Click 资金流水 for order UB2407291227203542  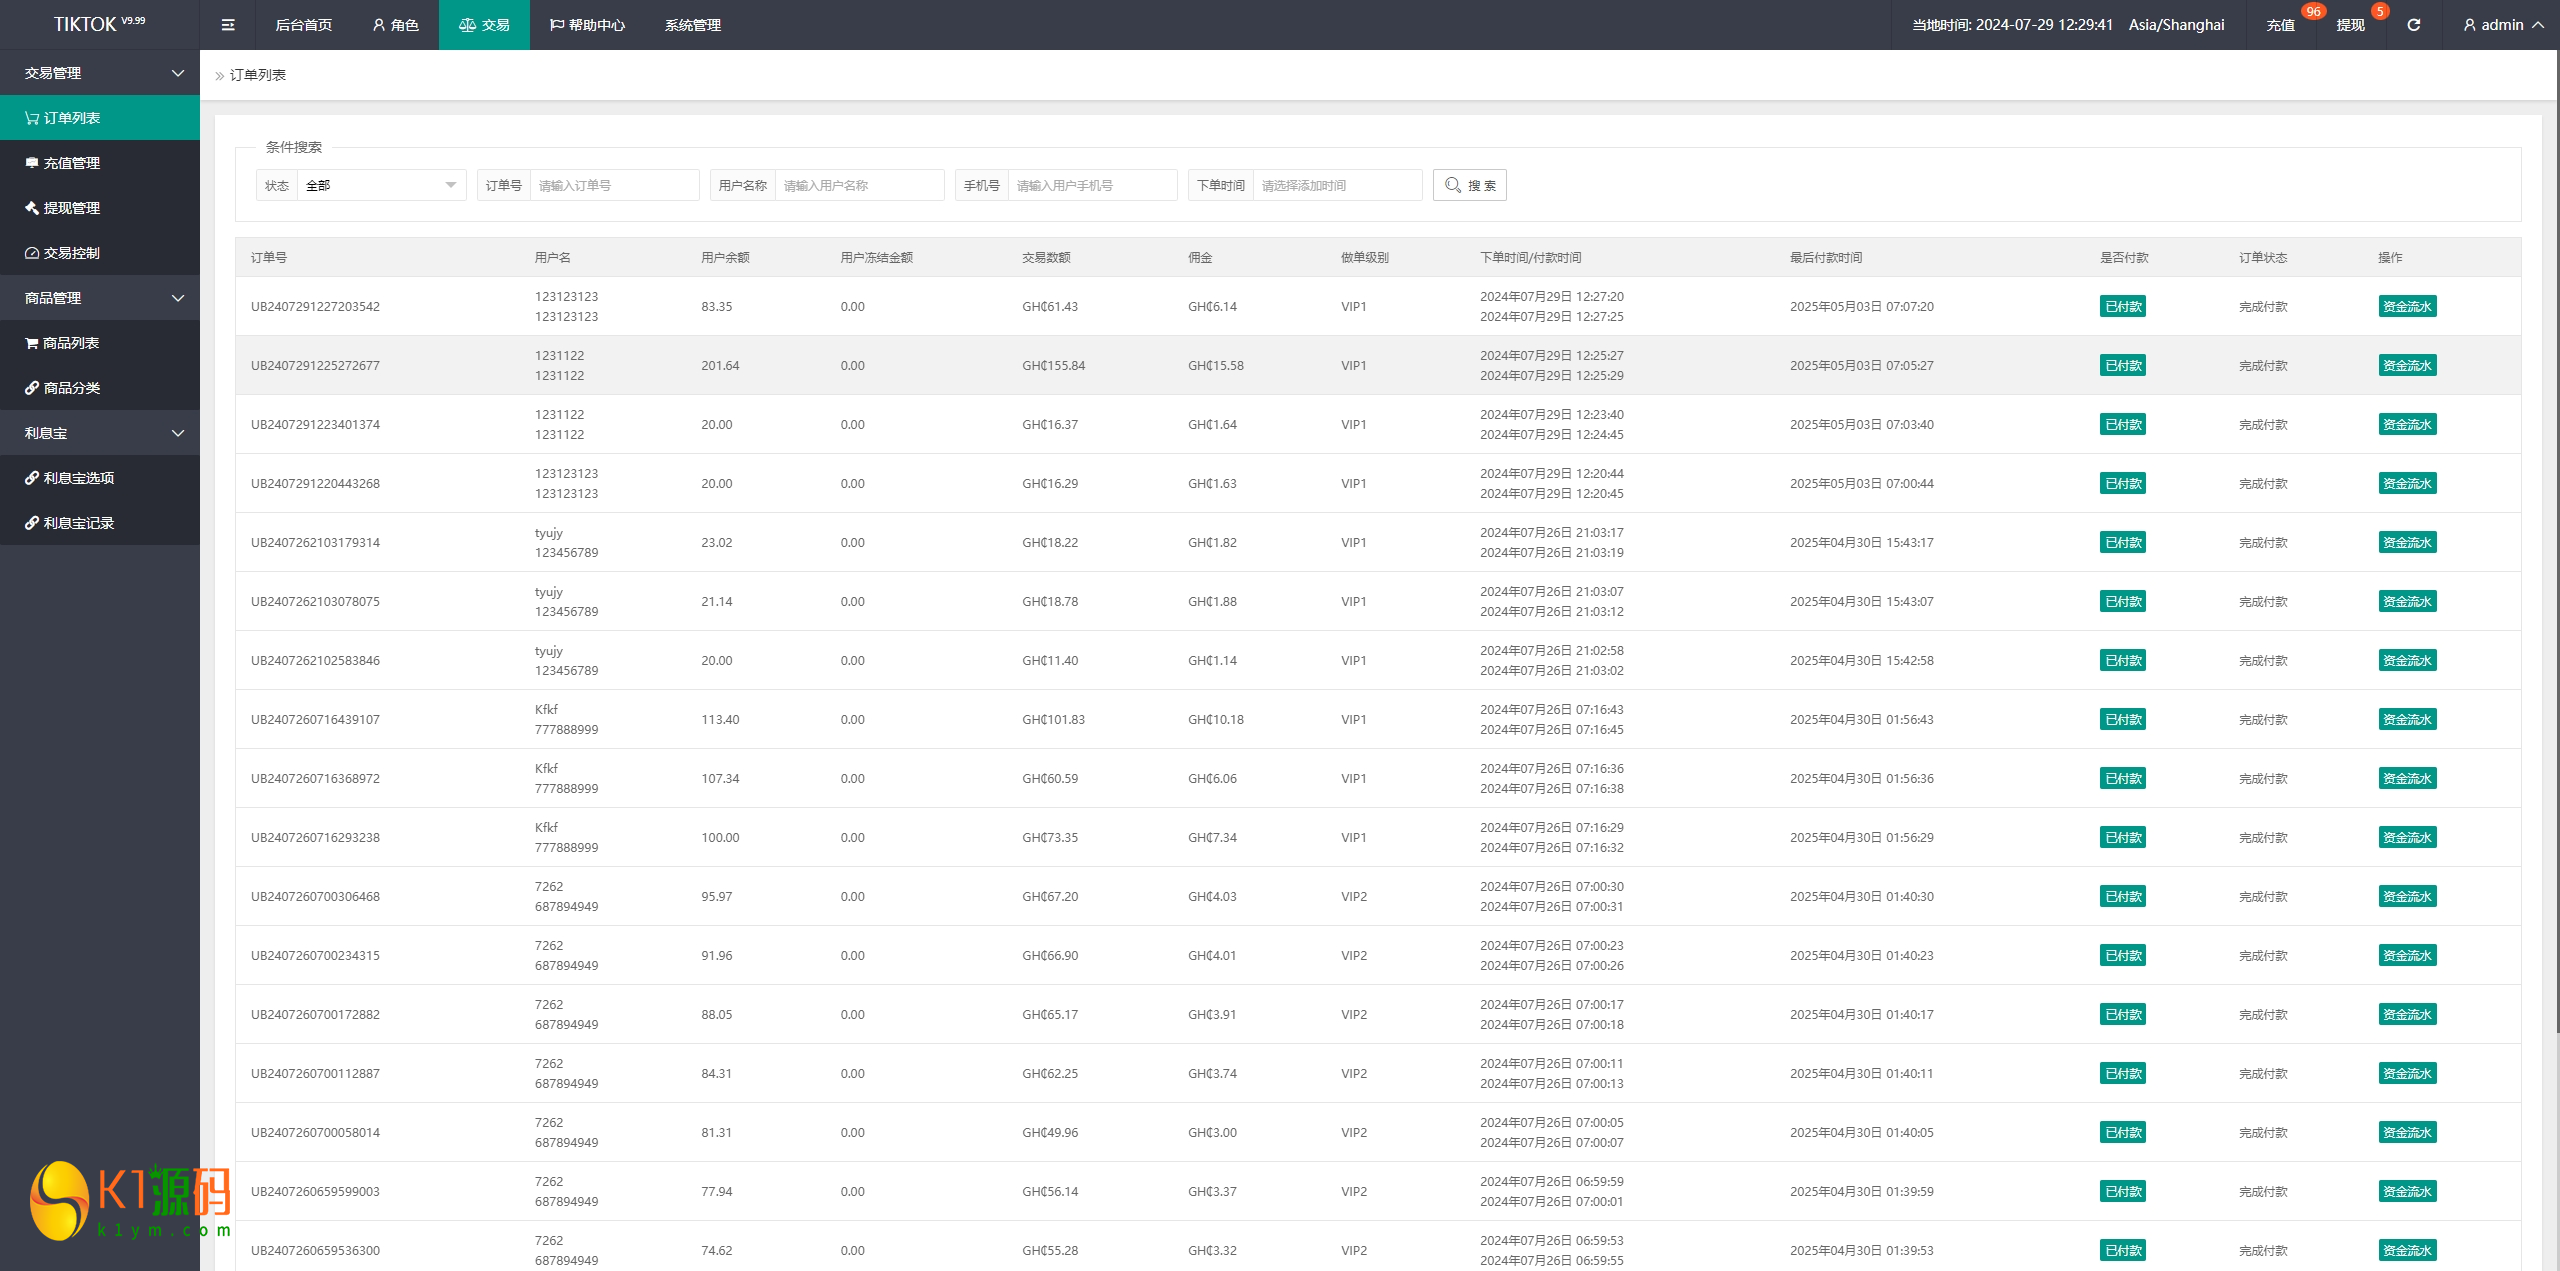(x=2406, y=307)
